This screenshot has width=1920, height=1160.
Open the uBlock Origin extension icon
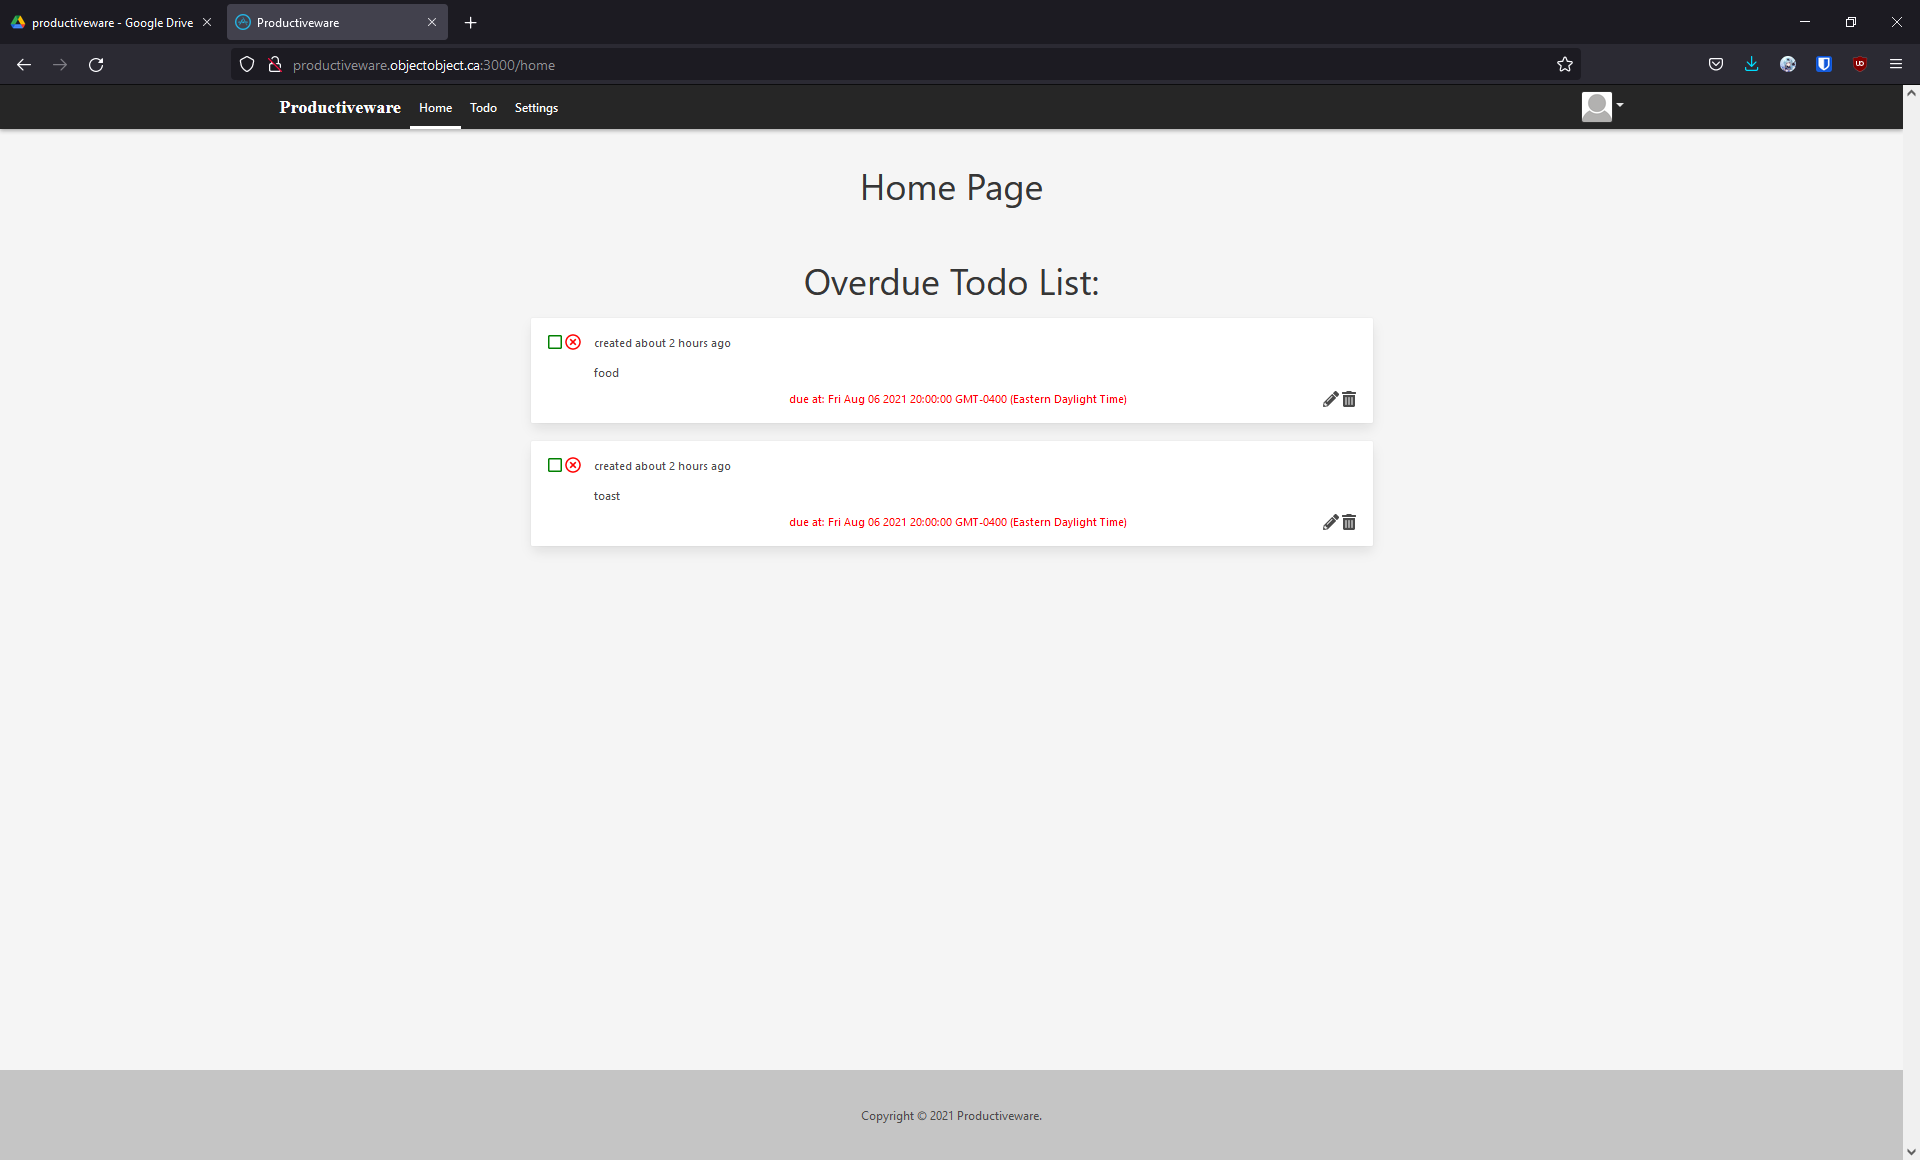click(1860, 65)
